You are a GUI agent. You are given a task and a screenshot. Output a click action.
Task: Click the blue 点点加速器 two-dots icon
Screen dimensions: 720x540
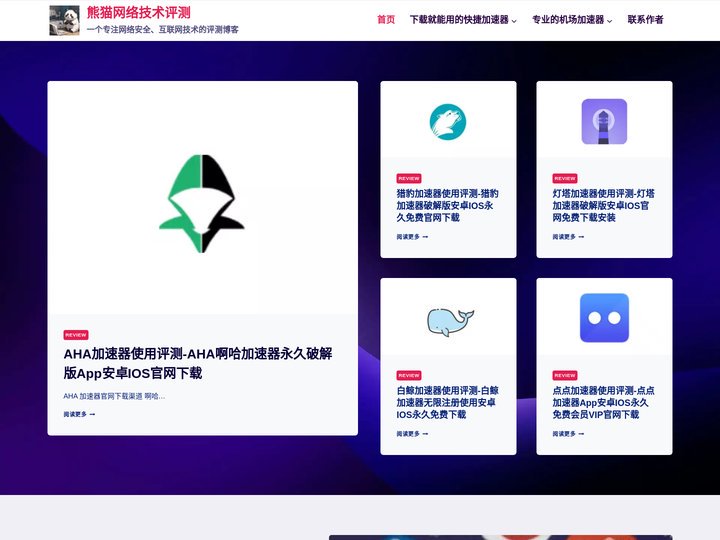(x=604, y=318)
